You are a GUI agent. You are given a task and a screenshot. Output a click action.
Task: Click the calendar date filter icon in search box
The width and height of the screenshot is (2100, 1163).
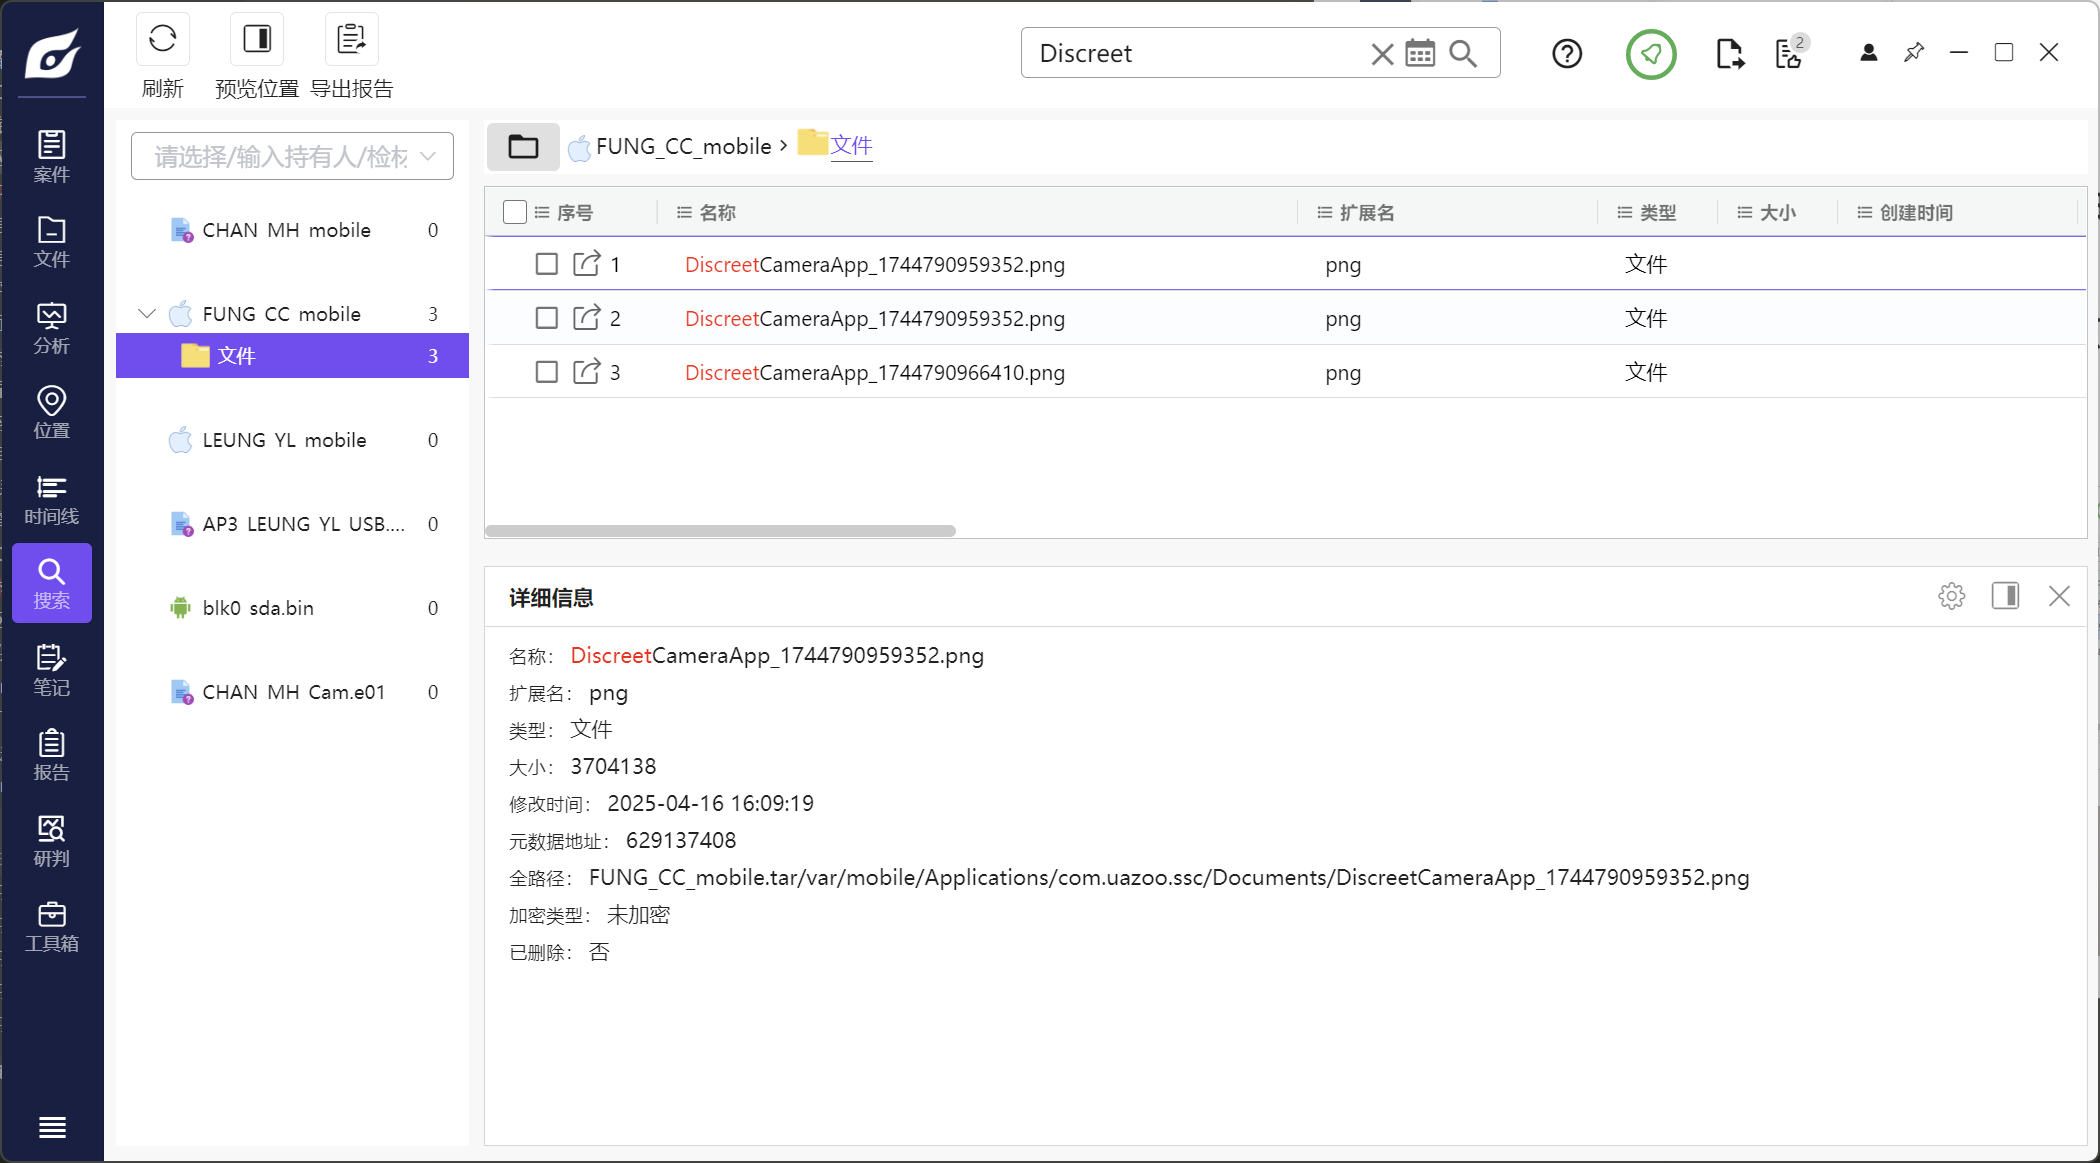point(1420,53)
